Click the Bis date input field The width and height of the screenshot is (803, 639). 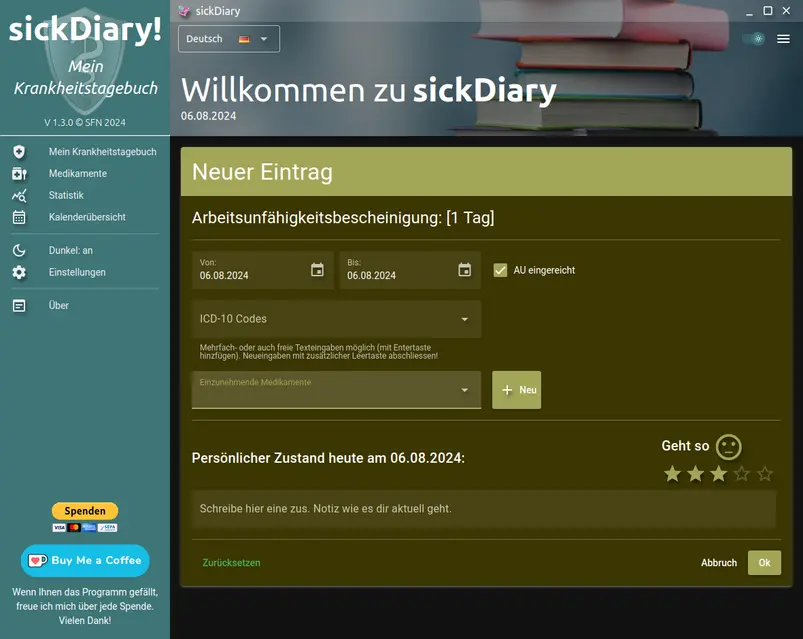410,270
